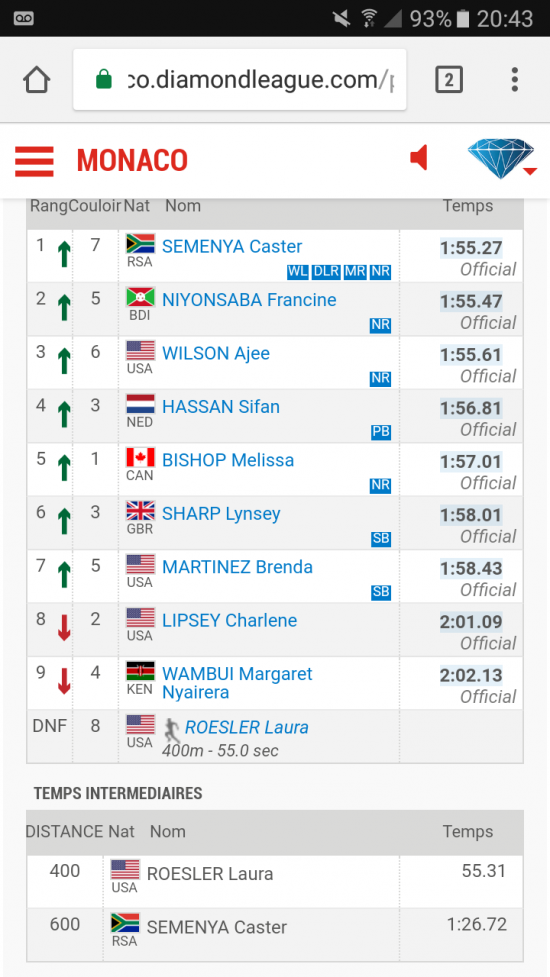Open ROESLER Laura pacemaker link
The image size is (550, 977).
click(247, 727)
